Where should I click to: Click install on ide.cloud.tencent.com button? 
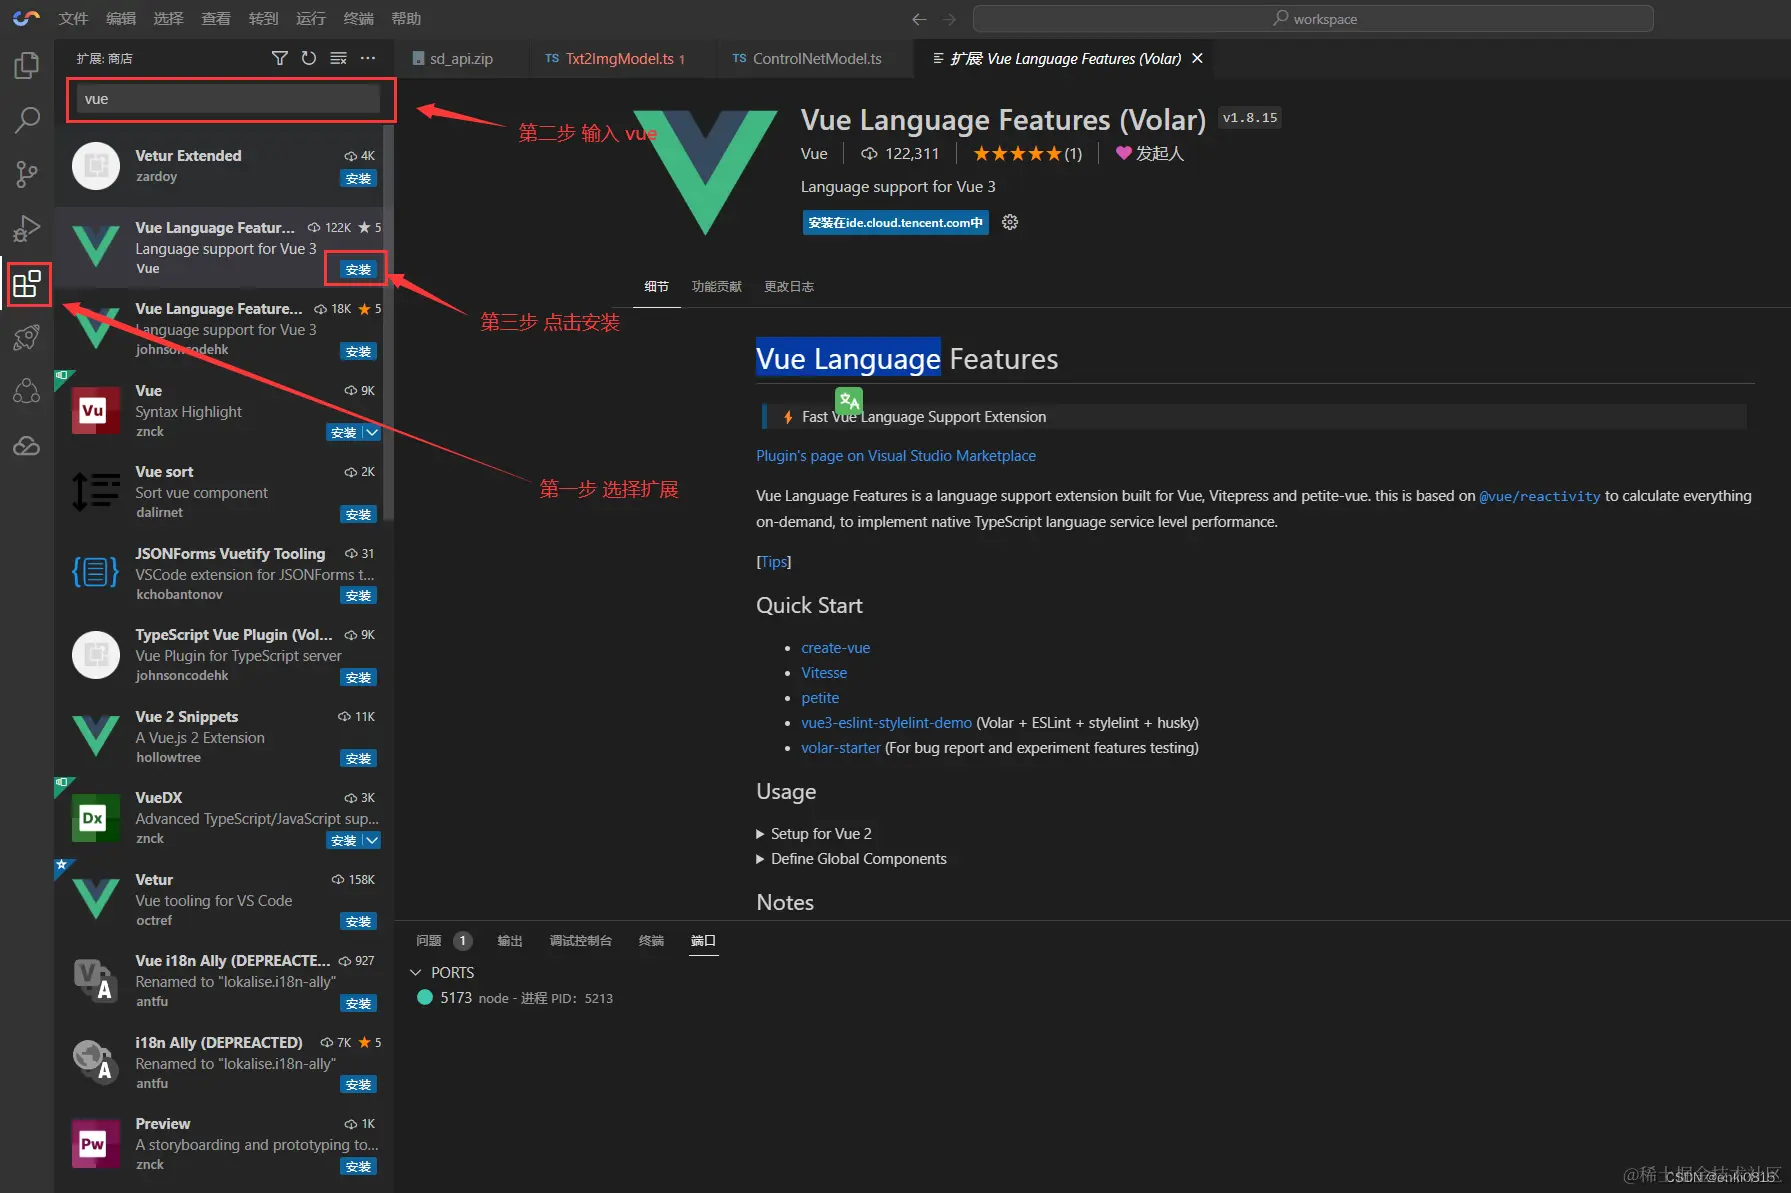click(895, 222)
